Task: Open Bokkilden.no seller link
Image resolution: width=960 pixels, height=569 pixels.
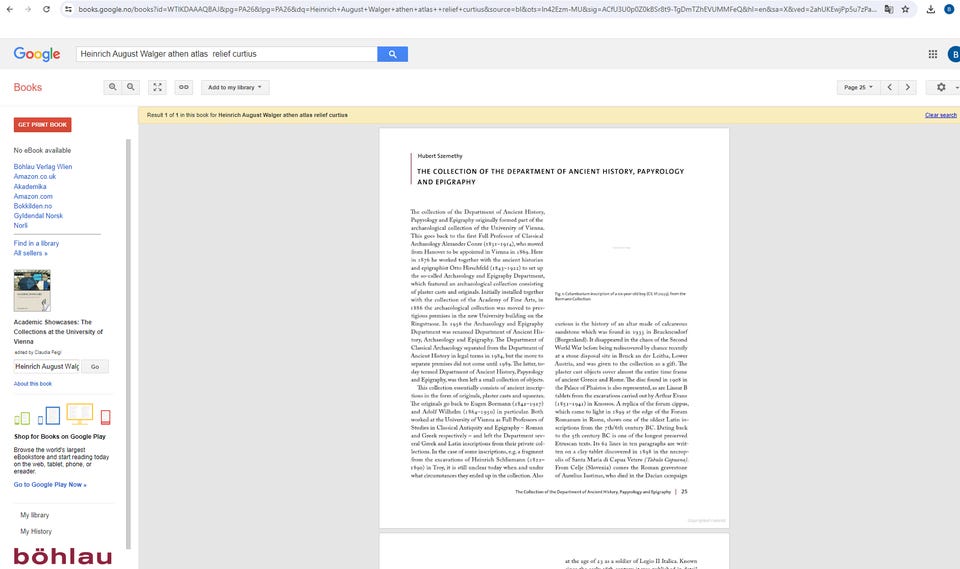Action: point(33,206)
